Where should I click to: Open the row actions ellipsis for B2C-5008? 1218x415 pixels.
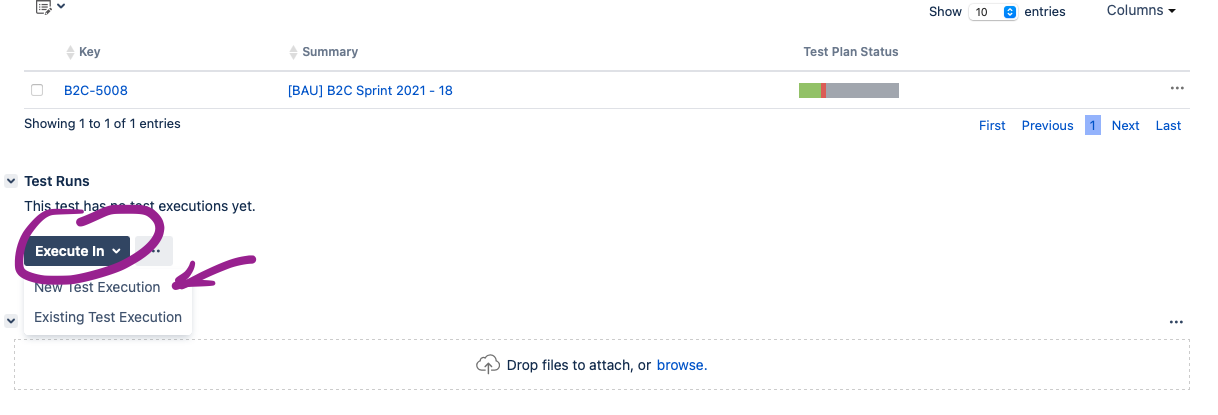(1176, 88)
